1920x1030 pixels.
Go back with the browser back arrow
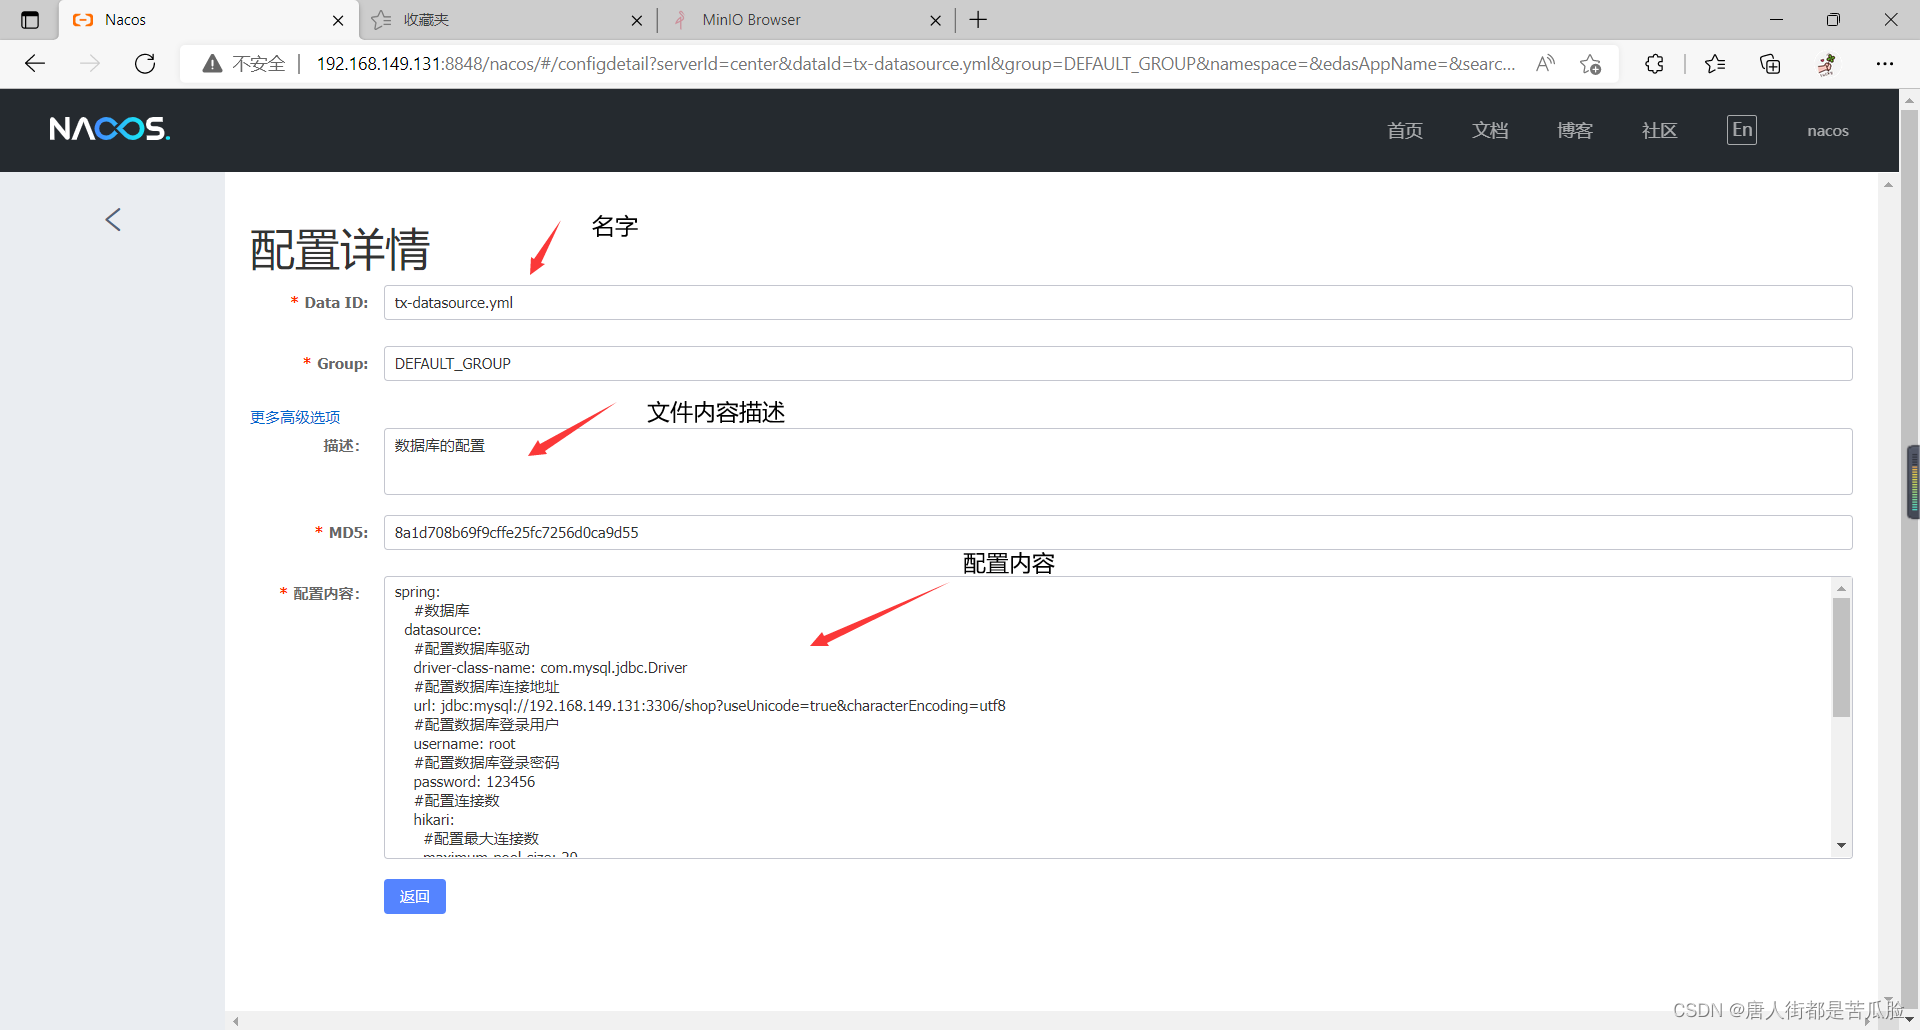pyautogui.click(x=35, y=64)
